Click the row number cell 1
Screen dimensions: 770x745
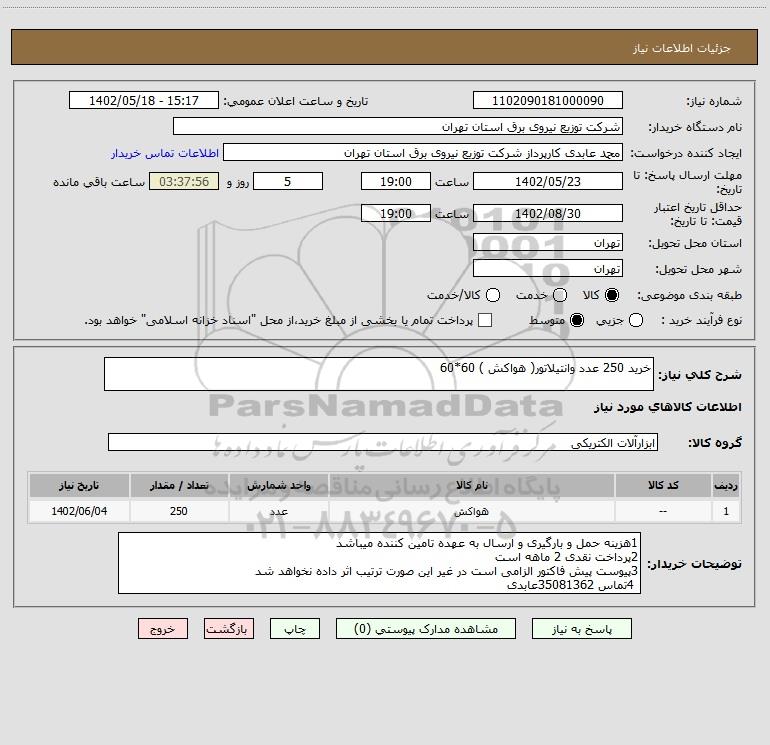click(726, 511)
